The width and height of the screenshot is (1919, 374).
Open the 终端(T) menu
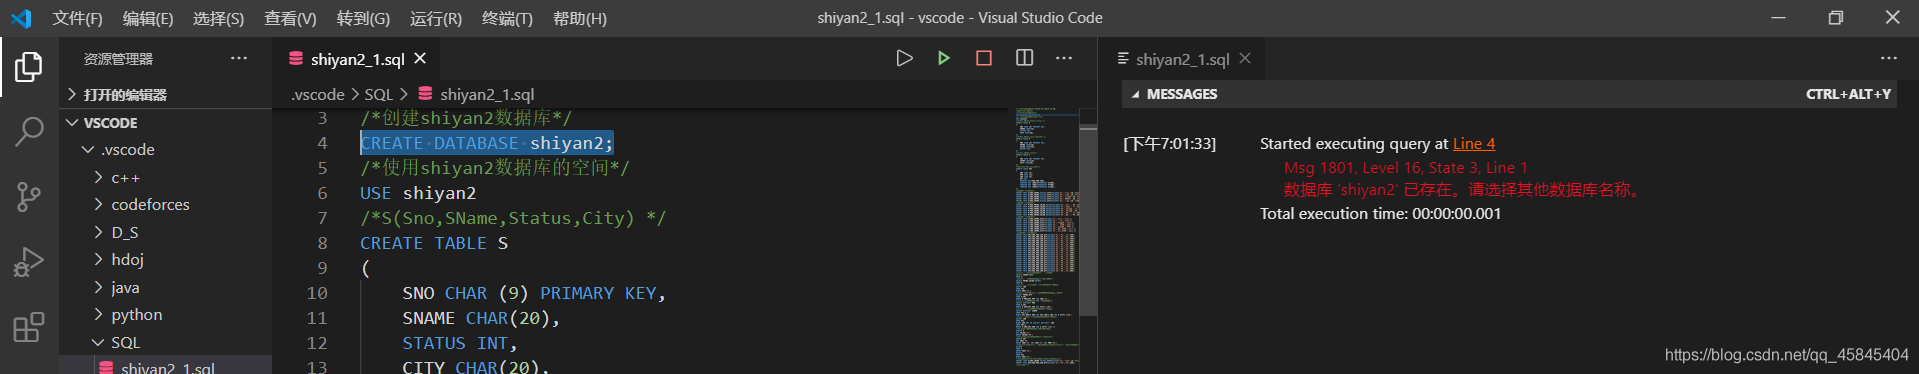tap(507, 18)
